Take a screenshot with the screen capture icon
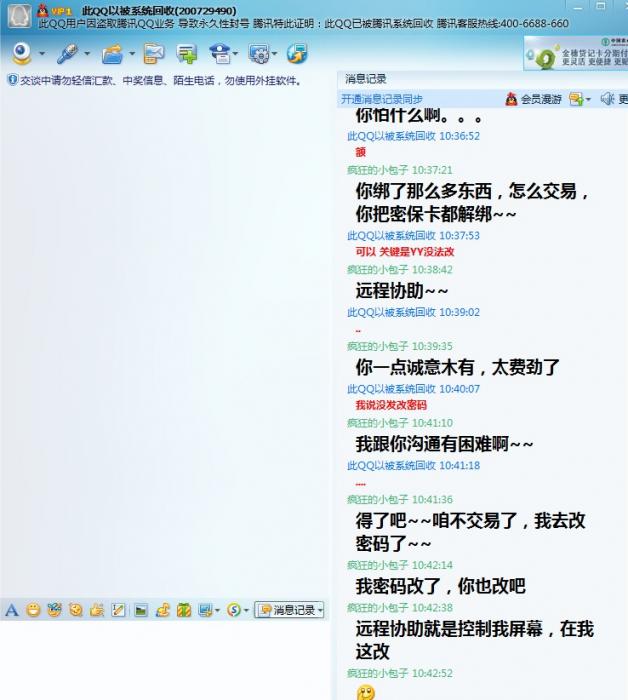Image resolution: width=628 pixels, height=700 pixels. click(205, 609)
